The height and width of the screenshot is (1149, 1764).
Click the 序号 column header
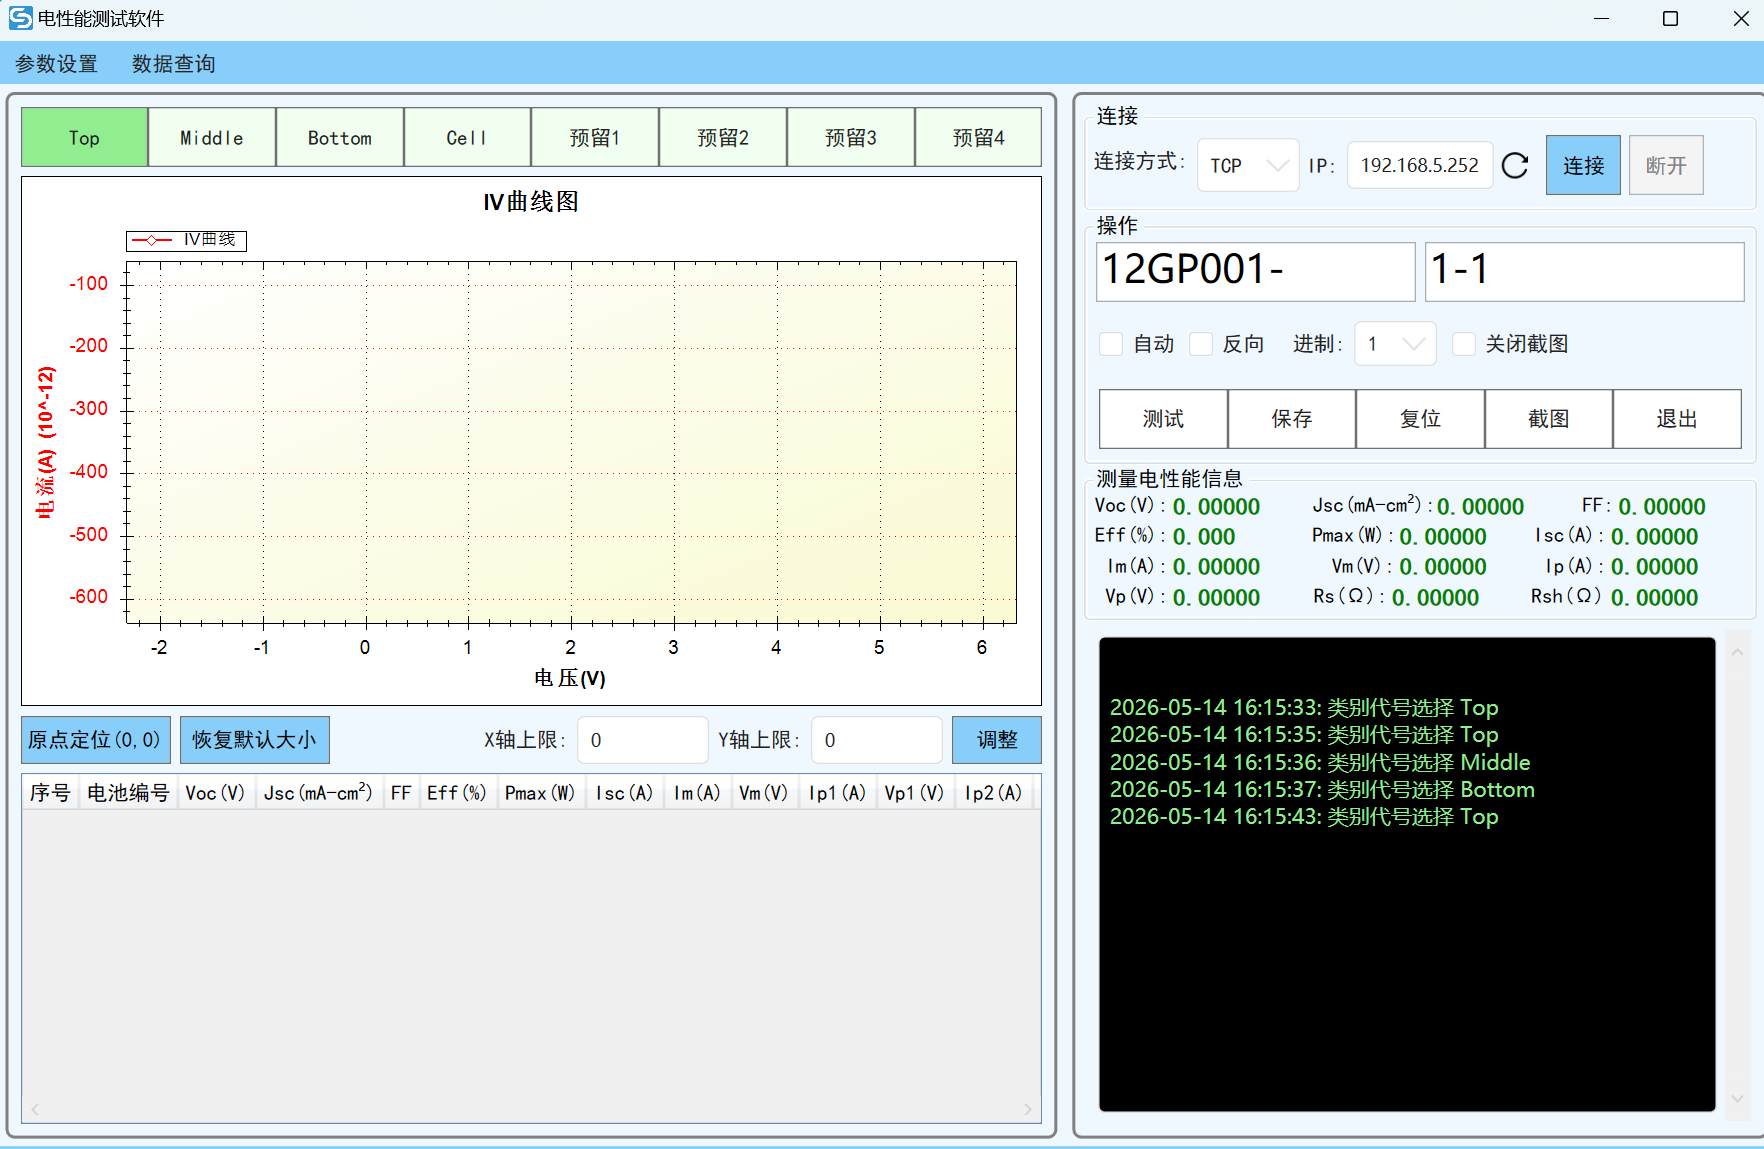(x=50, y=793)
